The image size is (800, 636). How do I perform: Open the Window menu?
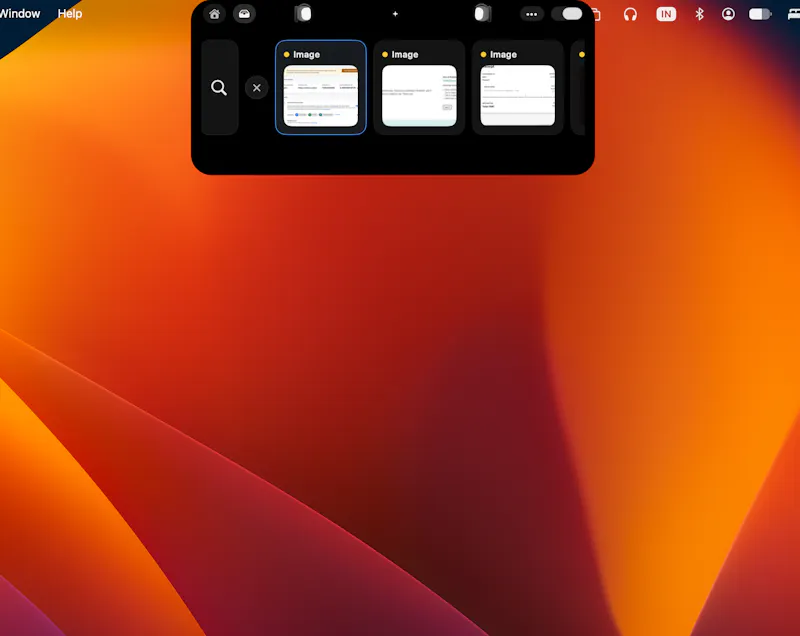click(x=19, y=14)
